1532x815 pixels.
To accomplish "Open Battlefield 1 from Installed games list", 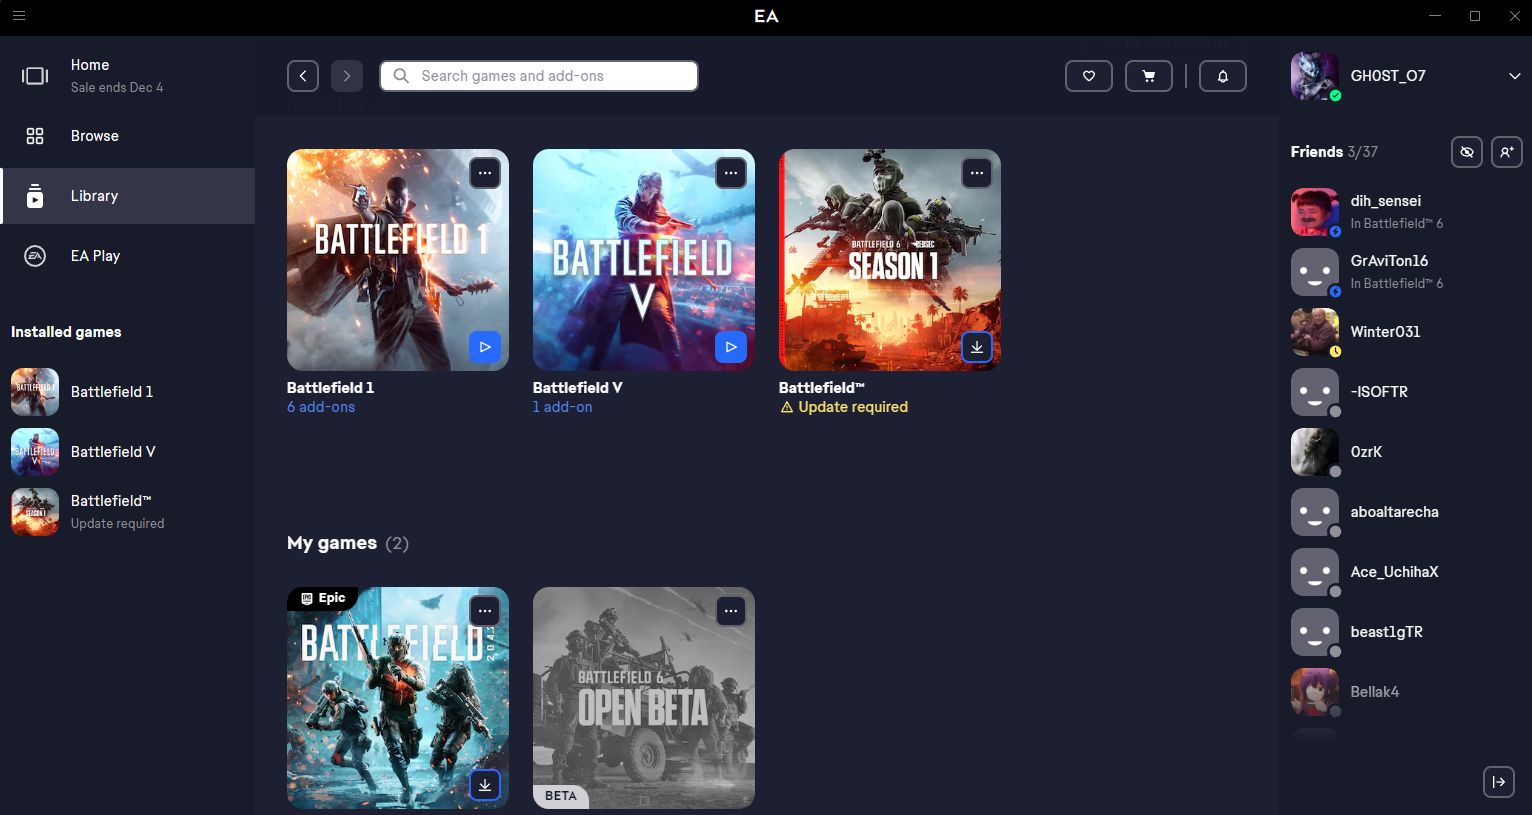I will [x=128, y=392].
